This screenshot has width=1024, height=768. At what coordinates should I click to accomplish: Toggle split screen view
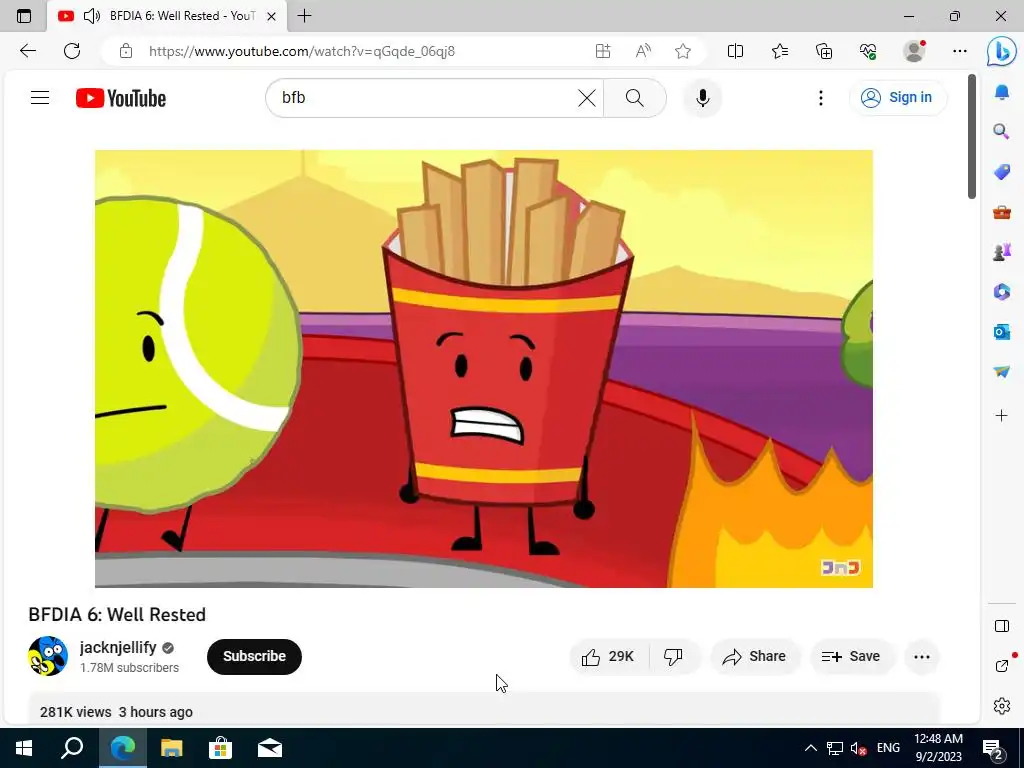pyautogui.click(x=735, y=51)
